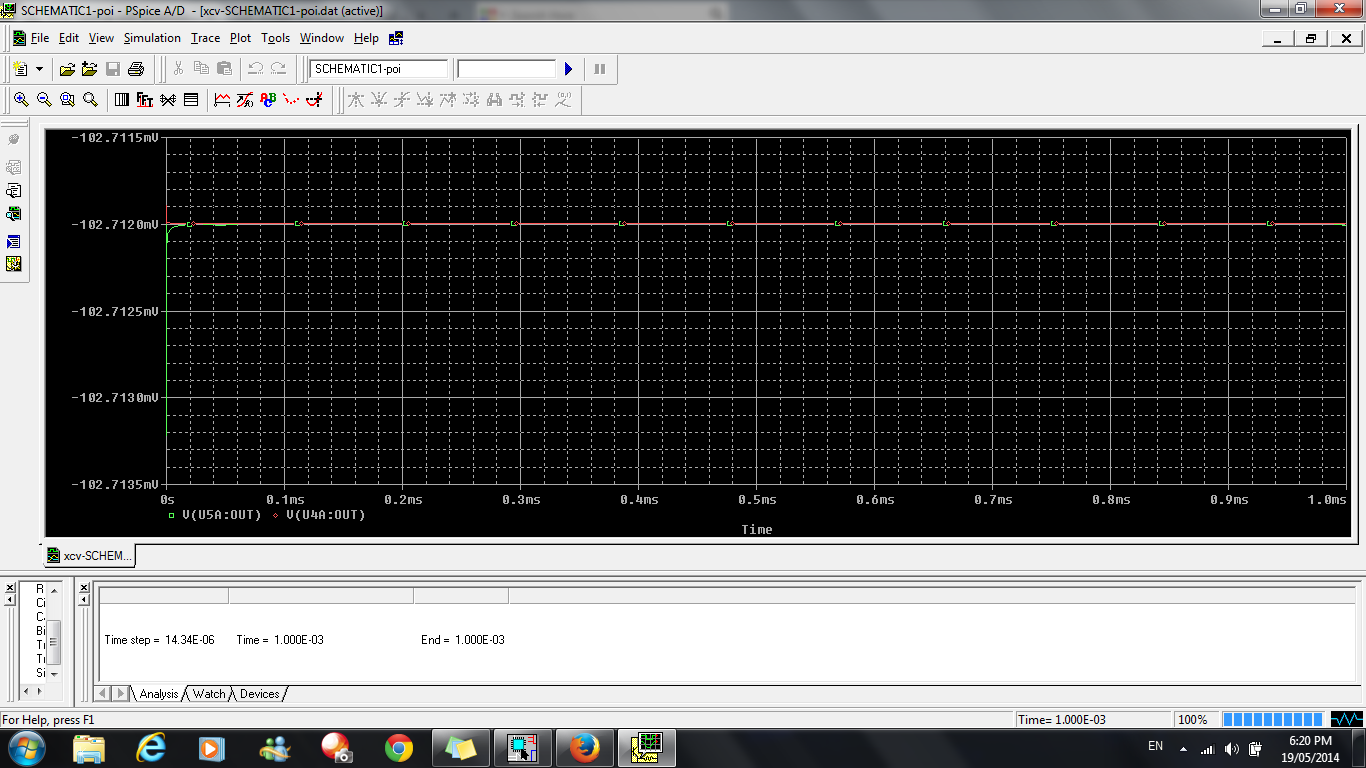
Task: Click the Windows Start button
Action: (26, 747)
